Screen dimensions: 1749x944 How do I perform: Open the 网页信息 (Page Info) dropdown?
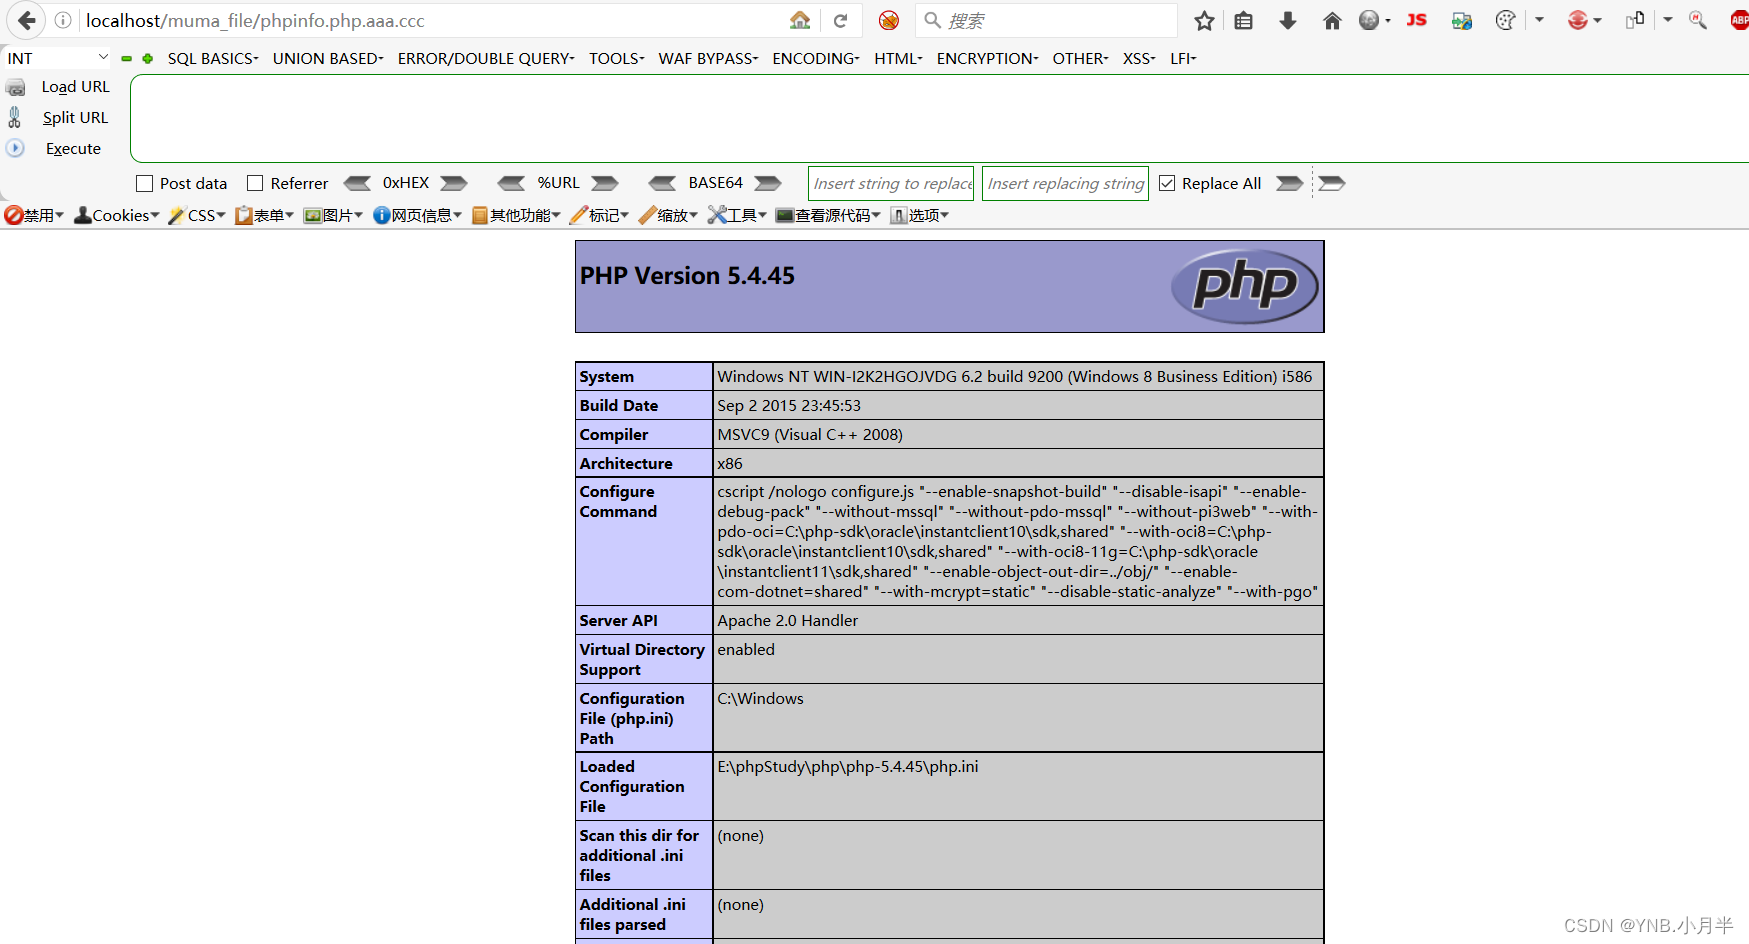[417, 215]
